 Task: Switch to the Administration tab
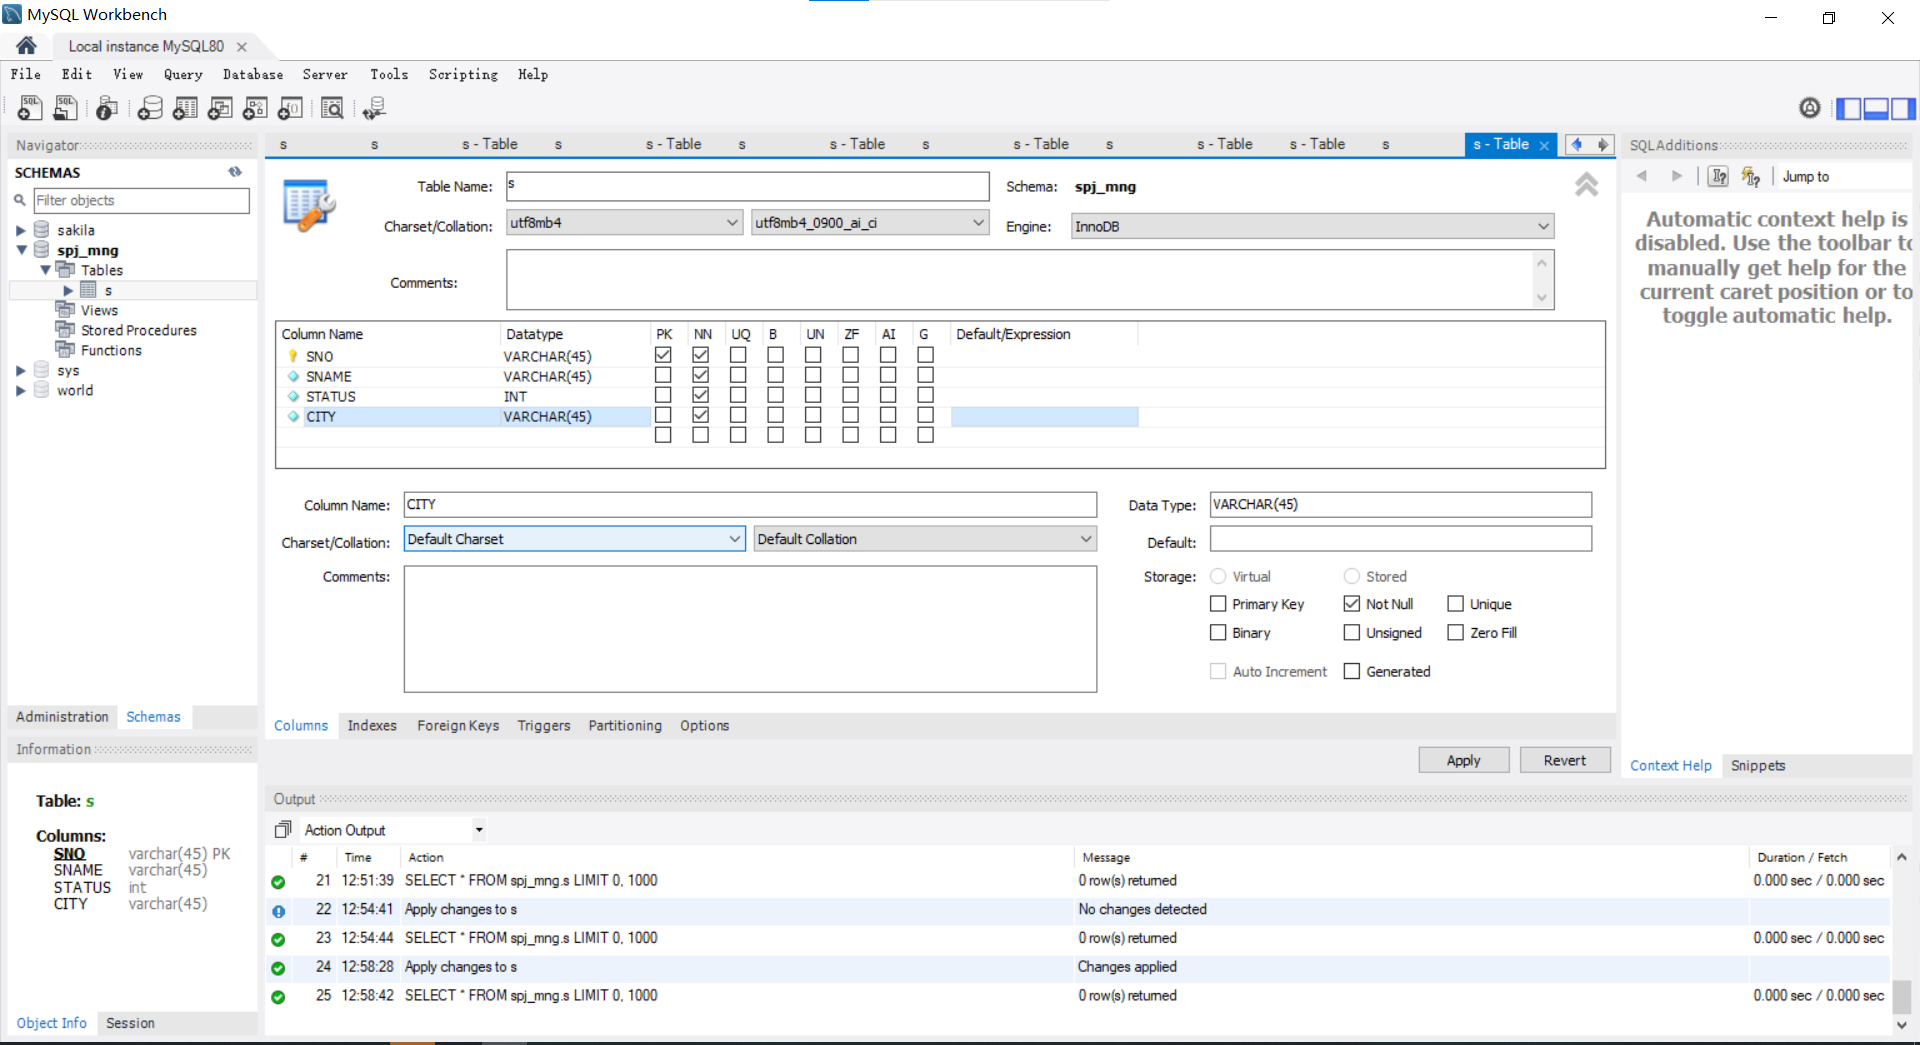pyautogui.click(x=62, y=717)
